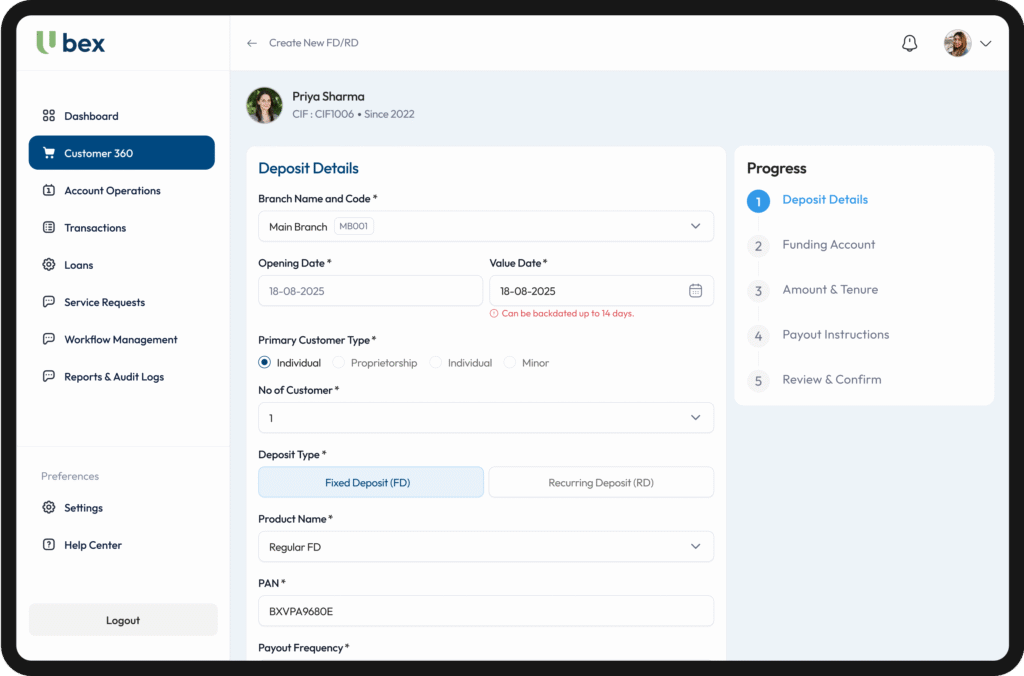Click the PAN input field
The height and width of the screenshot is (676, 1024).
point(486,611)
